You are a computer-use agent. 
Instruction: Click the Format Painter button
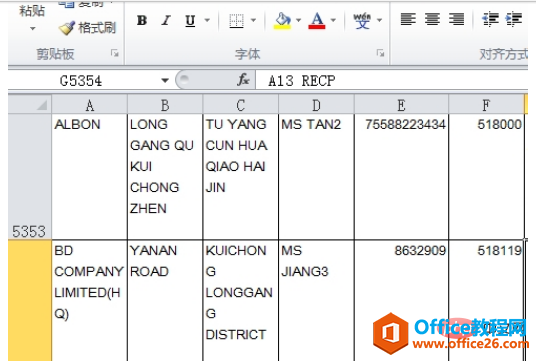88,28
